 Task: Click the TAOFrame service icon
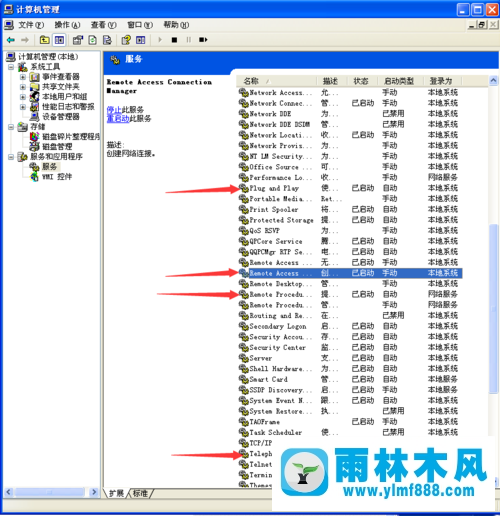pos(243,422)
